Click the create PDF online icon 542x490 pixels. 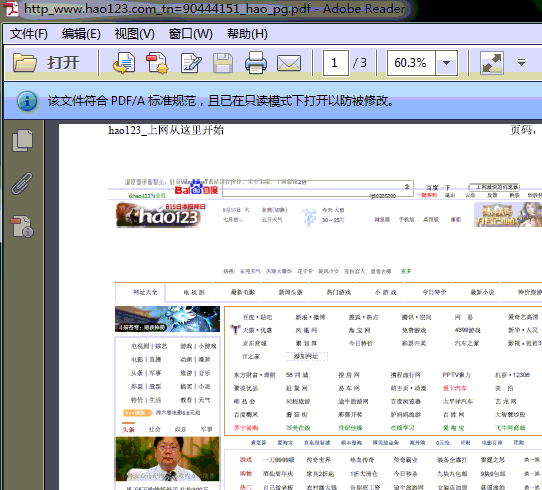[157, 63]
